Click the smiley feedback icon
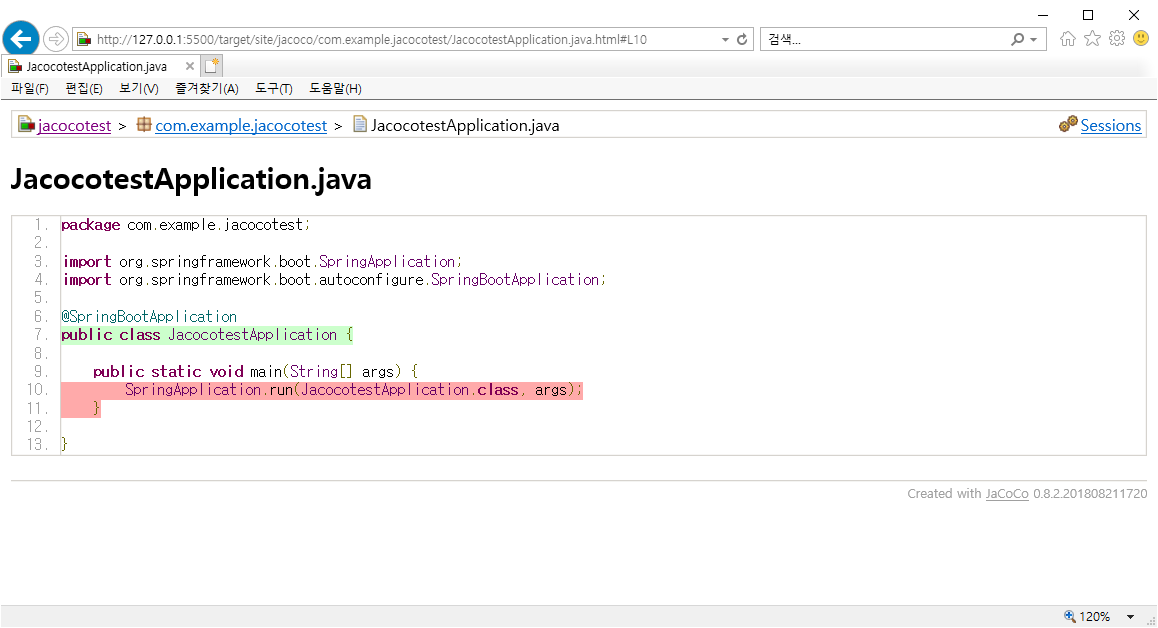This screenshot has height=628, width=1158. [x=1141, y=38]
